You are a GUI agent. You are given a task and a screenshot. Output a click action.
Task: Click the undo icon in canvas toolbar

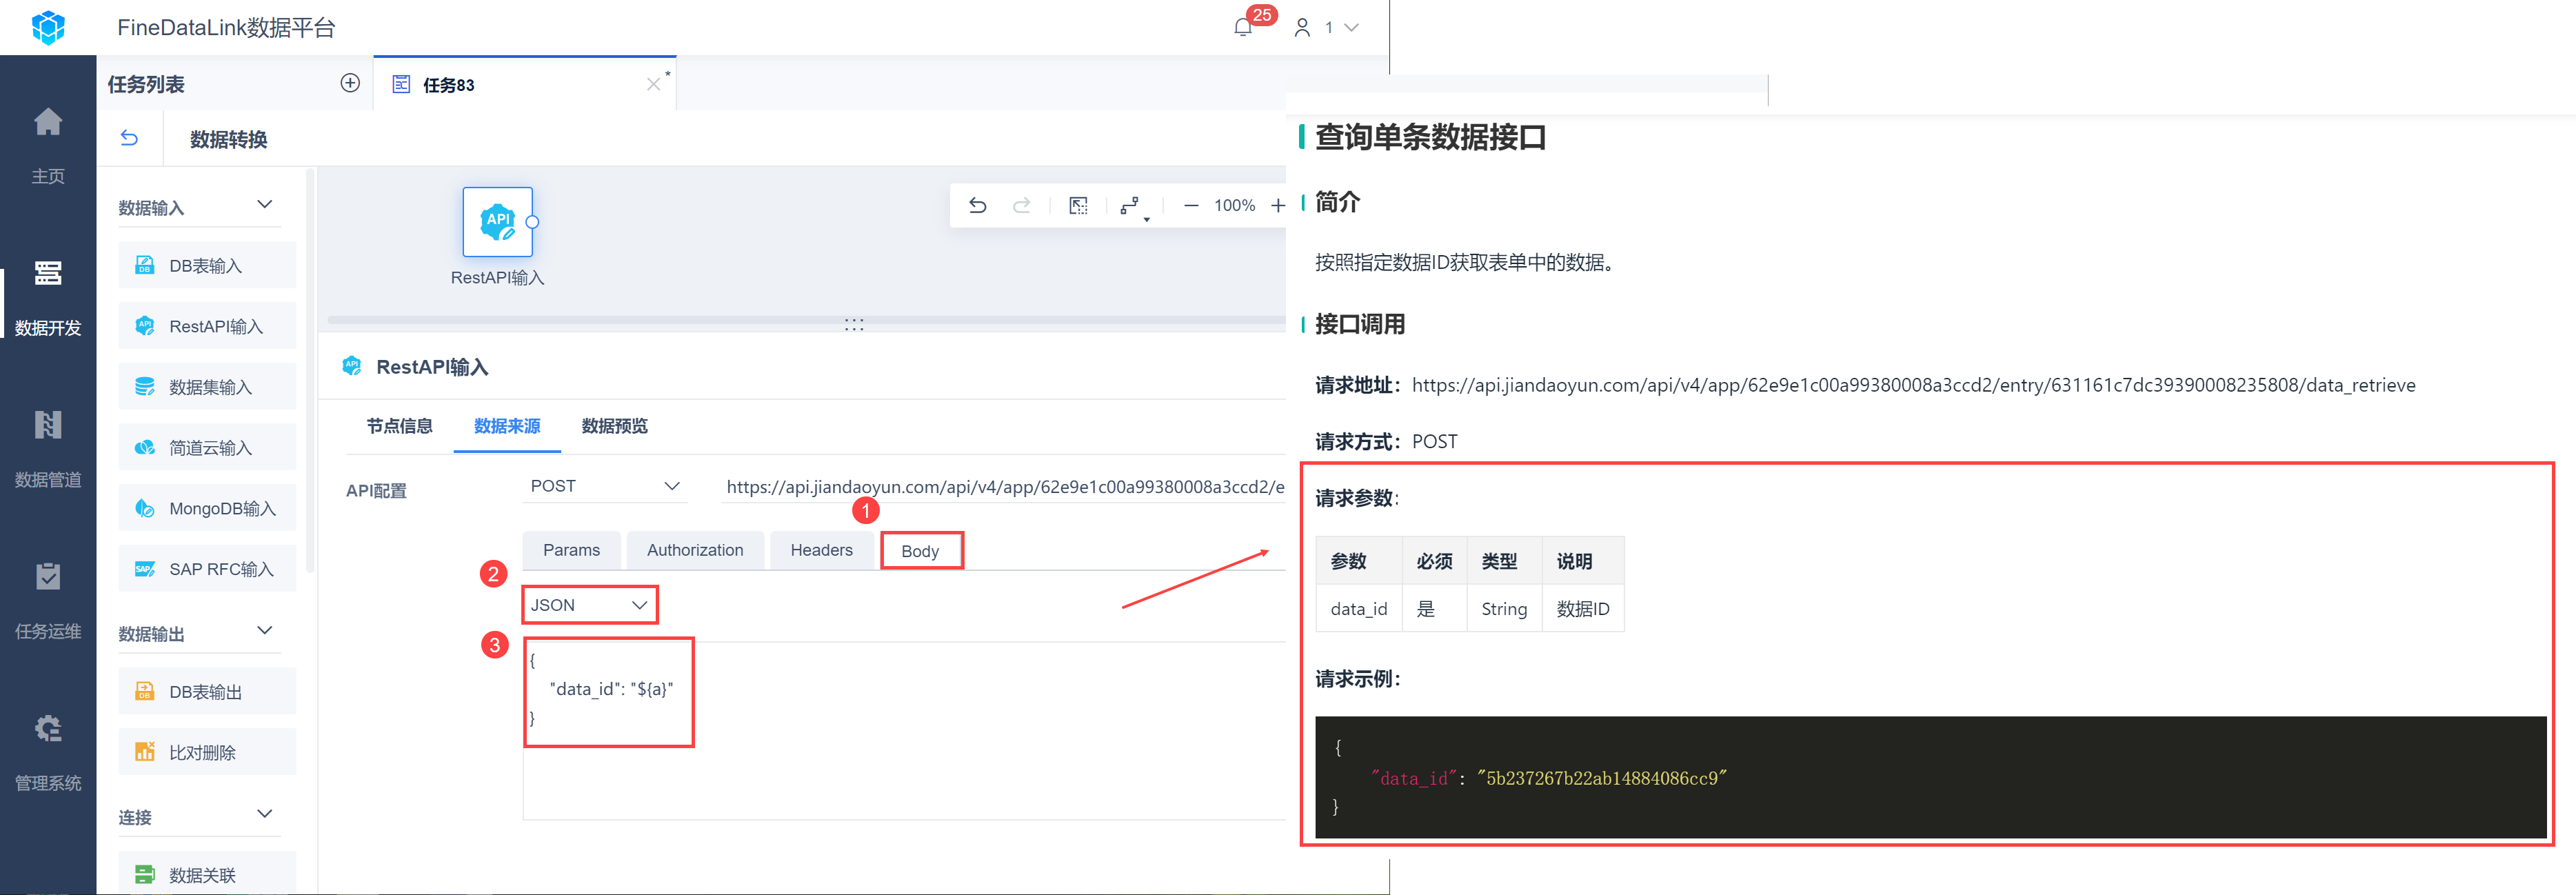point(977,206)
